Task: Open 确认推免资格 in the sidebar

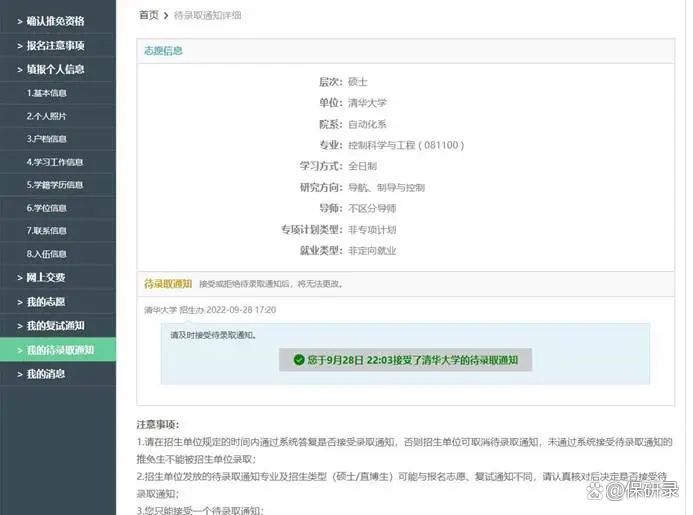Action: pos(55,21)
